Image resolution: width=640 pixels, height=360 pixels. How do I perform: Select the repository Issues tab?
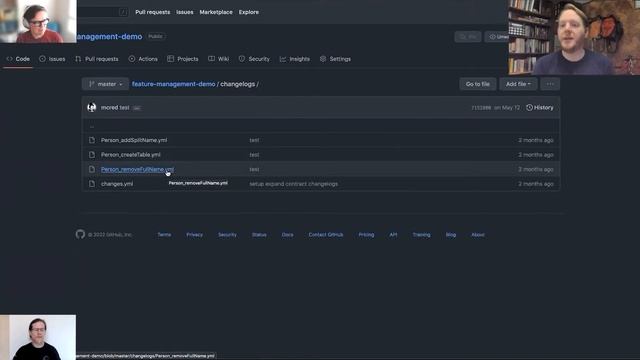click(52, 59)
